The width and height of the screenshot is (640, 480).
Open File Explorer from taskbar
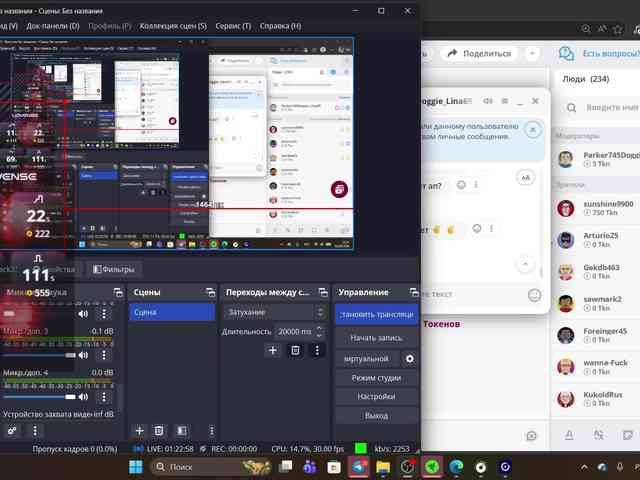click(x=383, y=467)
